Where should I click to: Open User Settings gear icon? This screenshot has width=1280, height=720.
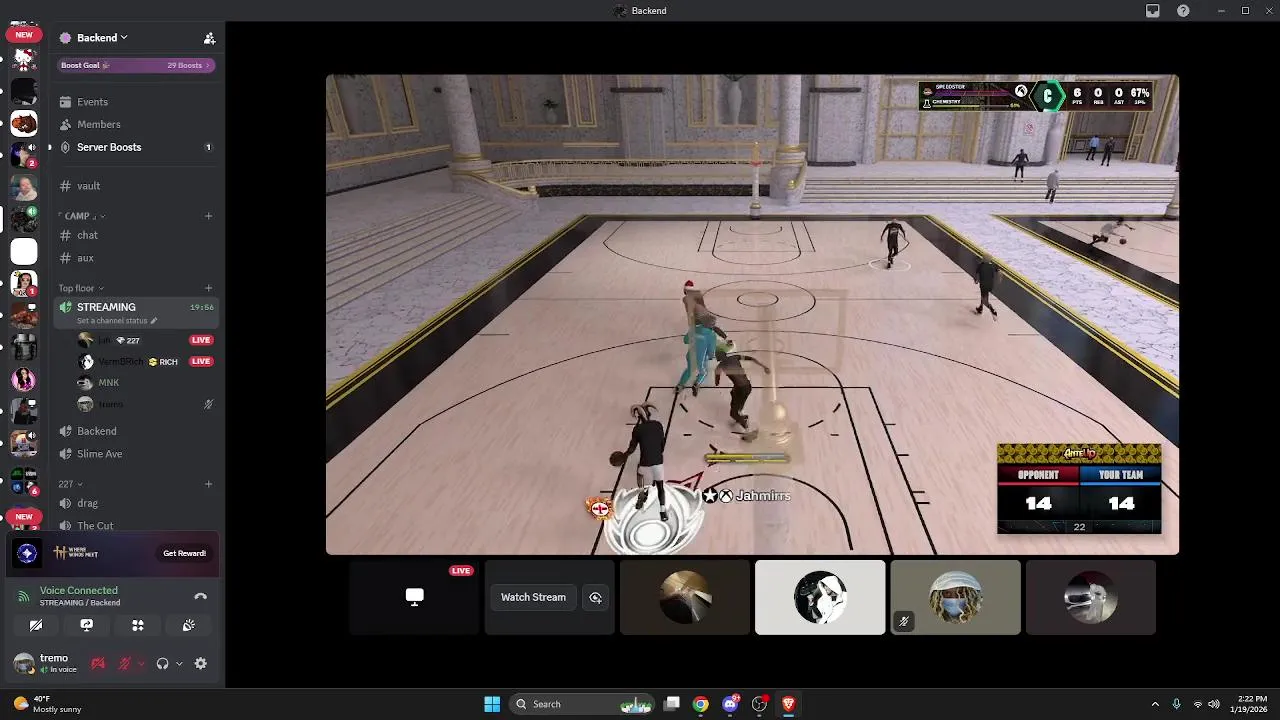click(200, 663)
